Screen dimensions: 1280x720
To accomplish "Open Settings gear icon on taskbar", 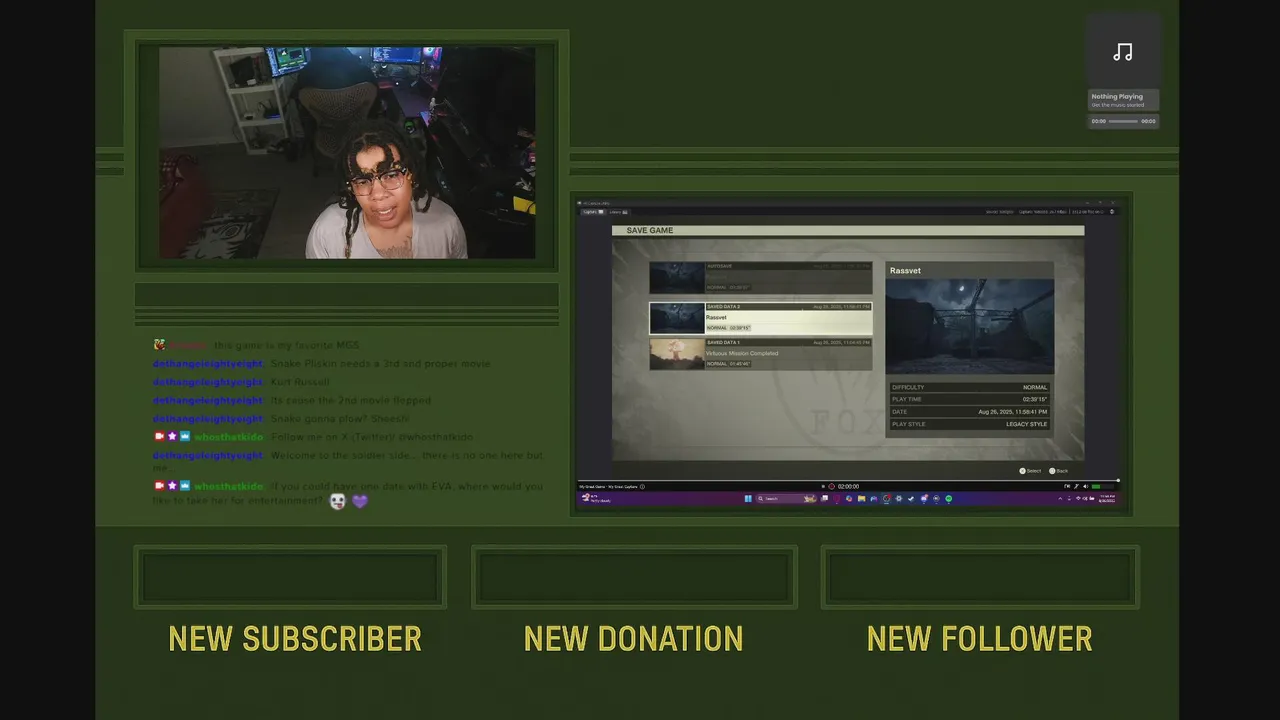I will [899, 498].
